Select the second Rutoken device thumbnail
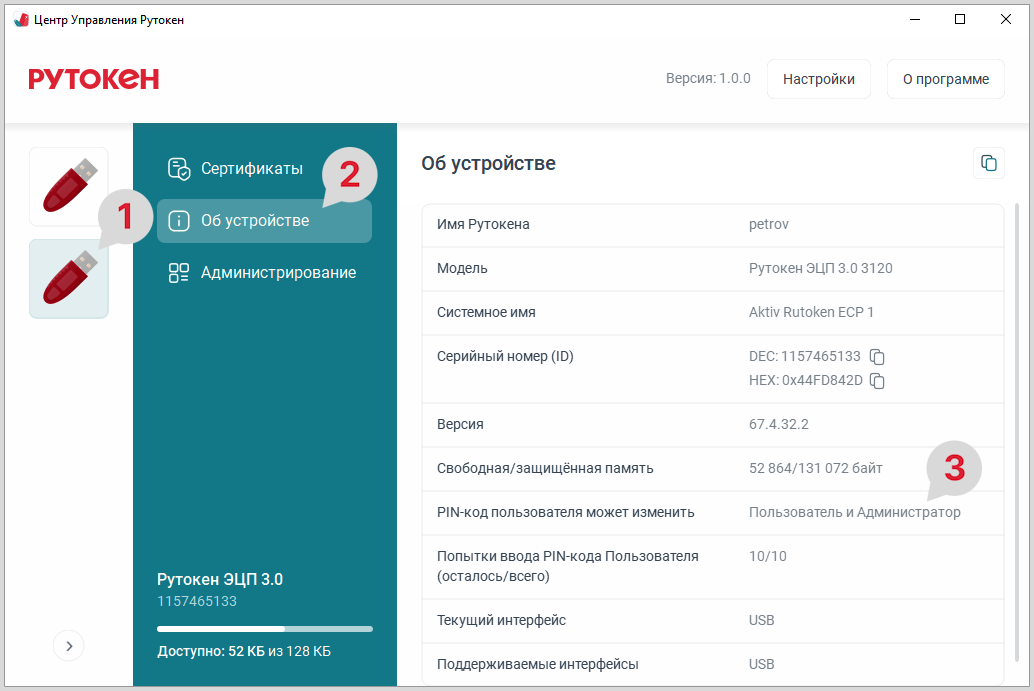 coord(68,279)
